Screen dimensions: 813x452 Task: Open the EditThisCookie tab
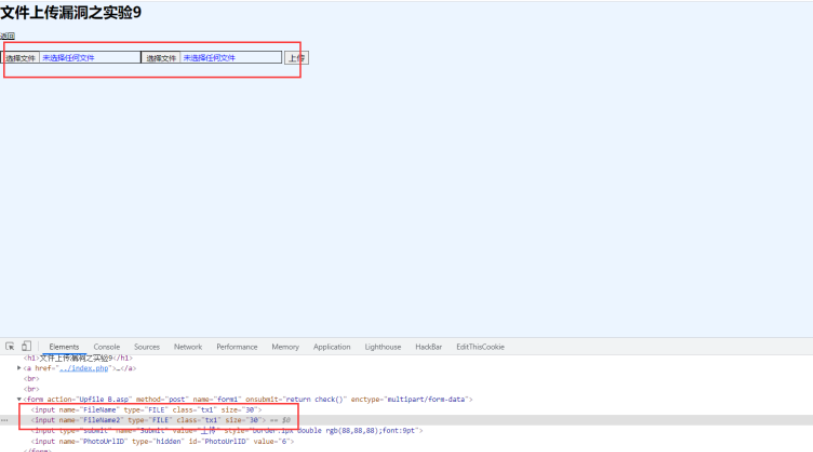477,347
